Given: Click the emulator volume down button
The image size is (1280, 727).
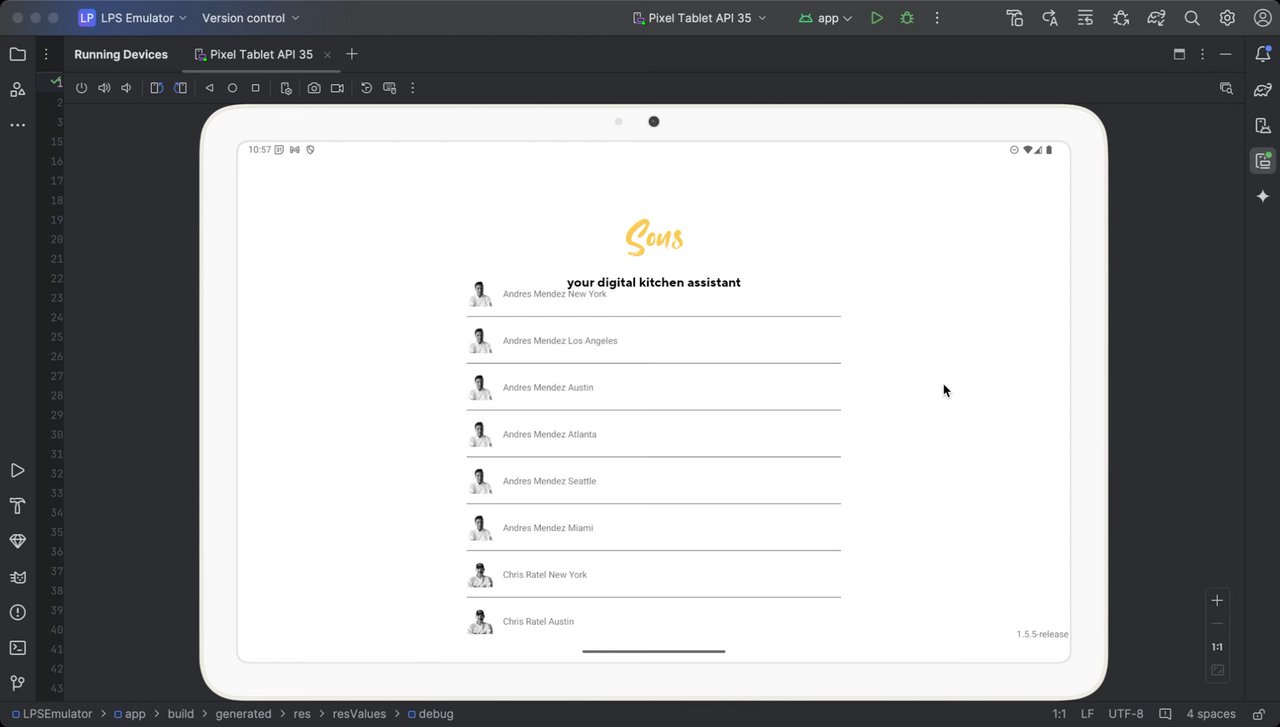Looking at the screenshot, I should 126,88.
